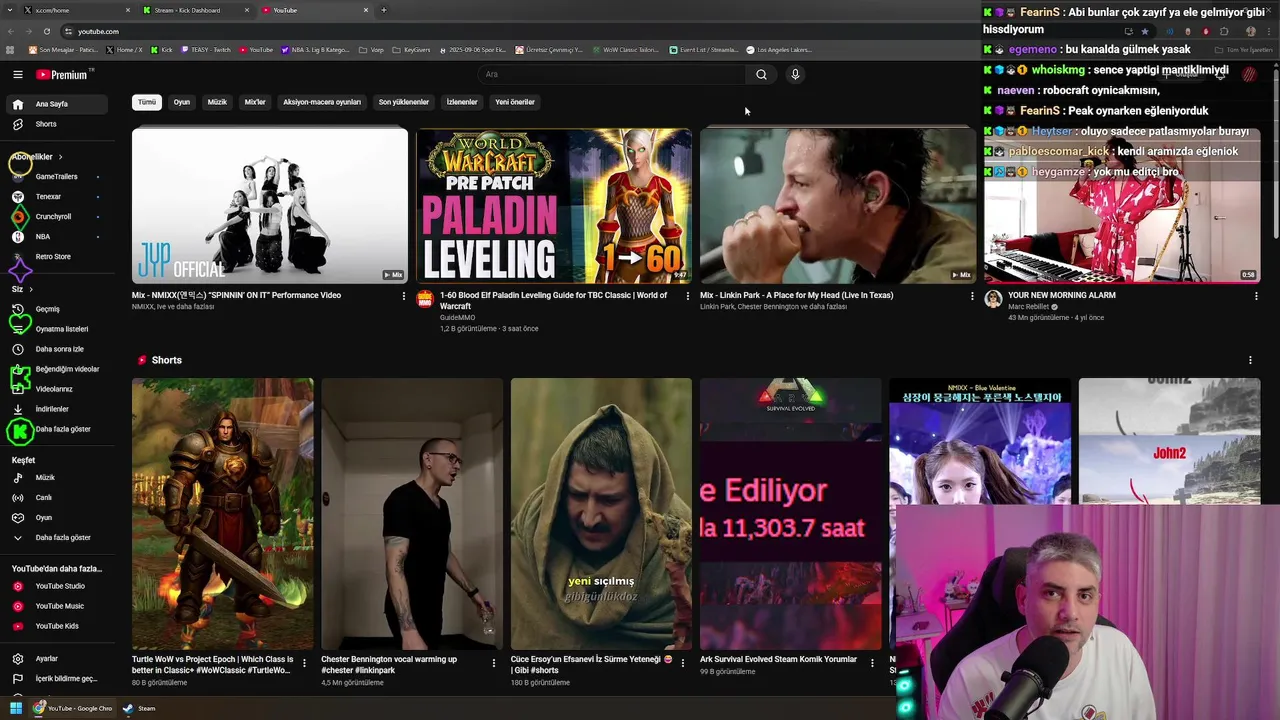Screen dimensions: 1280x720
Task: Open YouTube Studio from the sidebar
Action: point(58,586)
